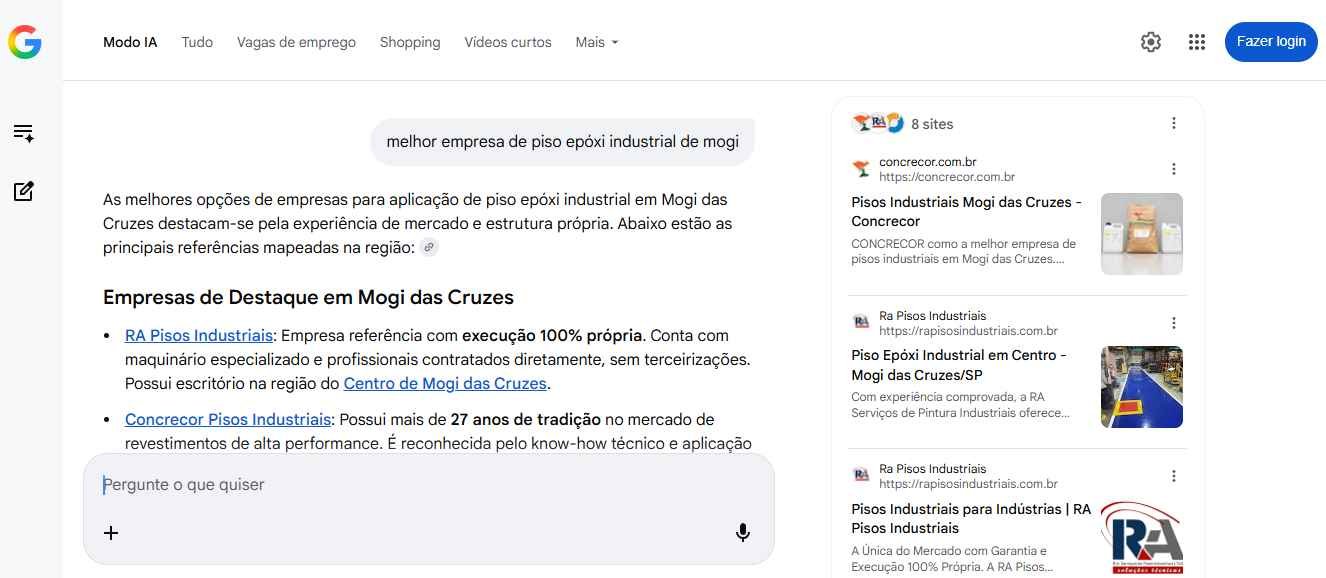Click the blue epoxy floor thumbnail
The image size is (1326, 578).
1142,387
